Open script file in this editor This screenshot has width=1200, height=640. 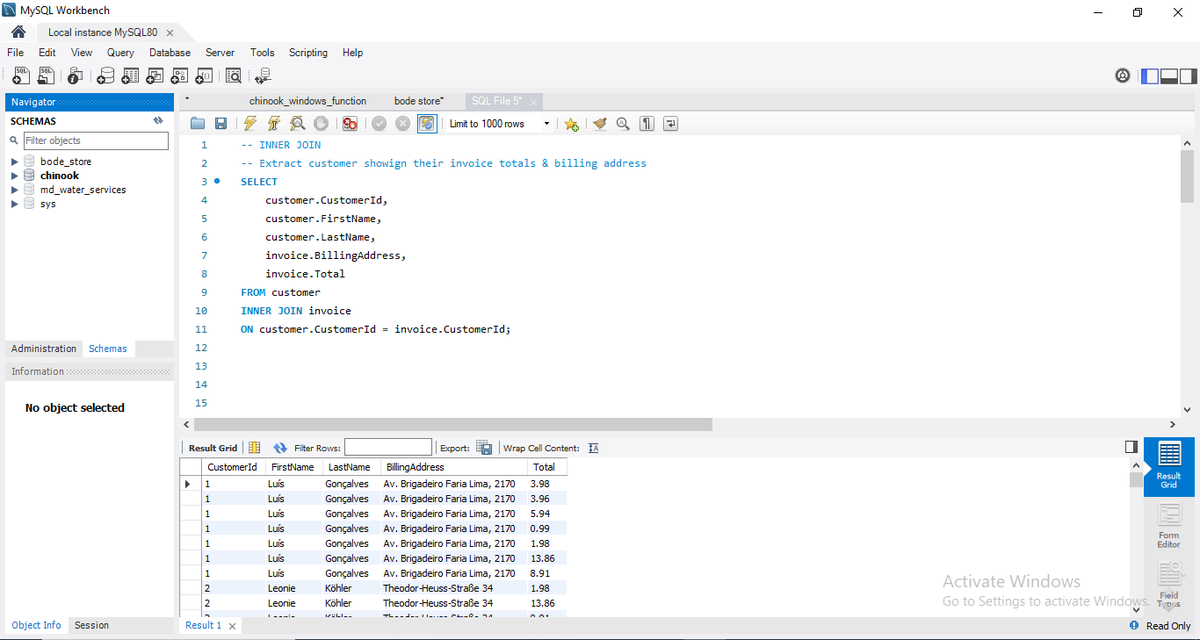coord(198,124)
